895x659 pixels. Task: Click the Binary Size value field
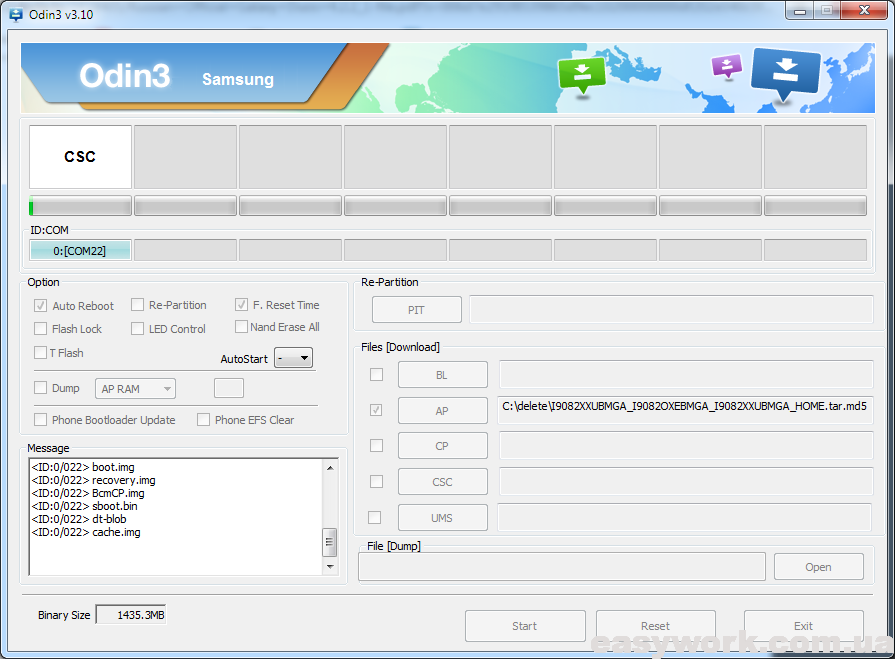(x=131, y=614)
